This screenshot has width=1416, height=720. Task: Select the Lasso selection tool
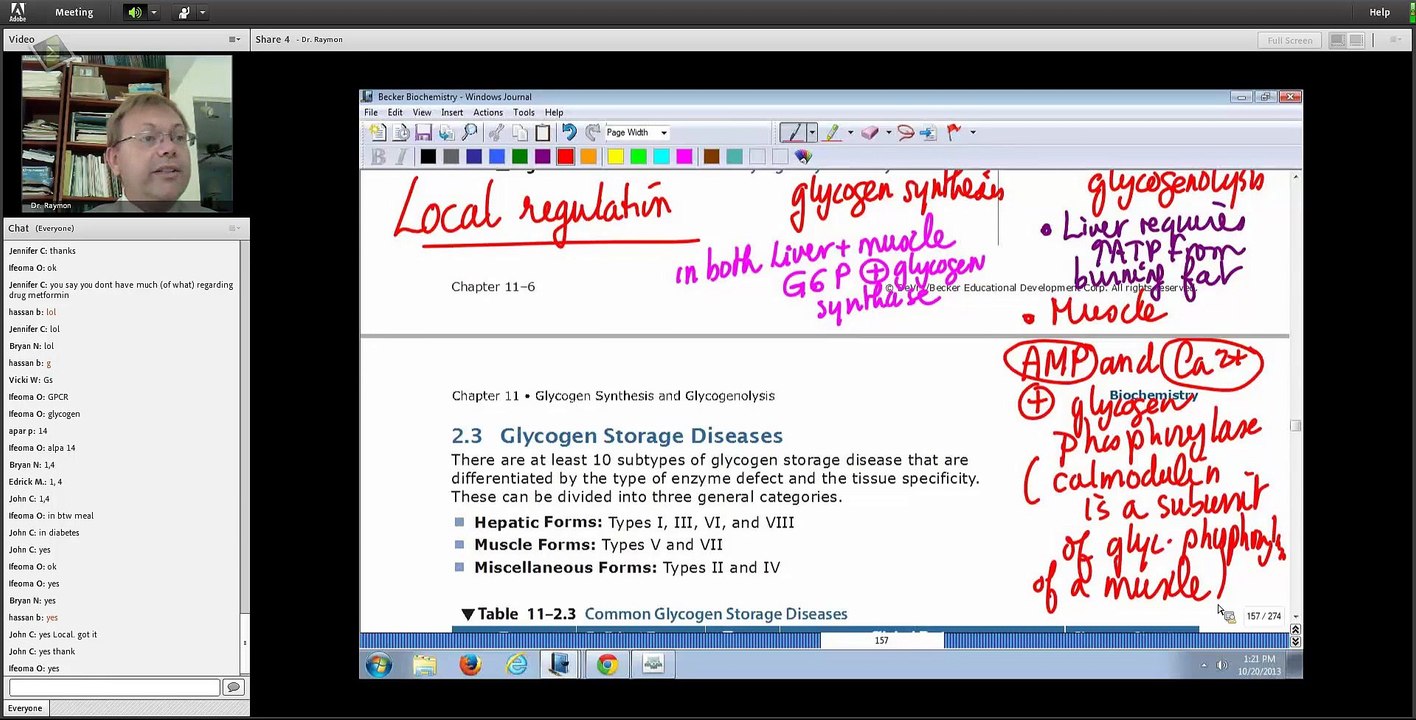[906, 132]
